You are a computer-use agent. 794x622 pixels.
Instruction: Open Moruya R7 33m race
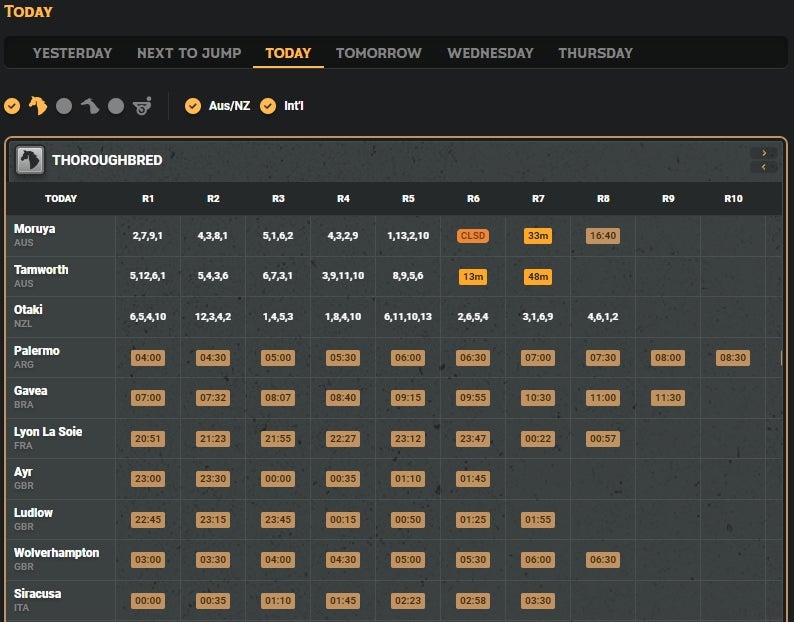[538, 236]
